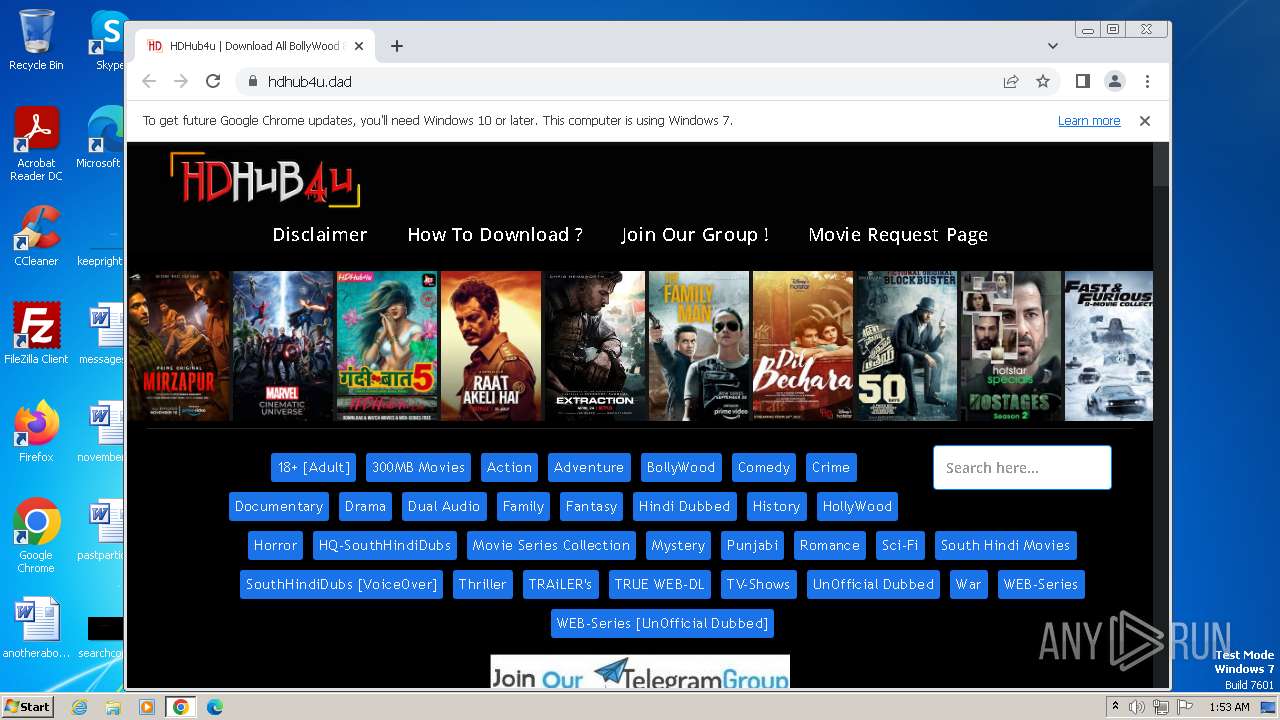Viewport: 1280px width, 720px height.
Task: Click the HDHub4u site logo
Action: [x=265, y=180]
